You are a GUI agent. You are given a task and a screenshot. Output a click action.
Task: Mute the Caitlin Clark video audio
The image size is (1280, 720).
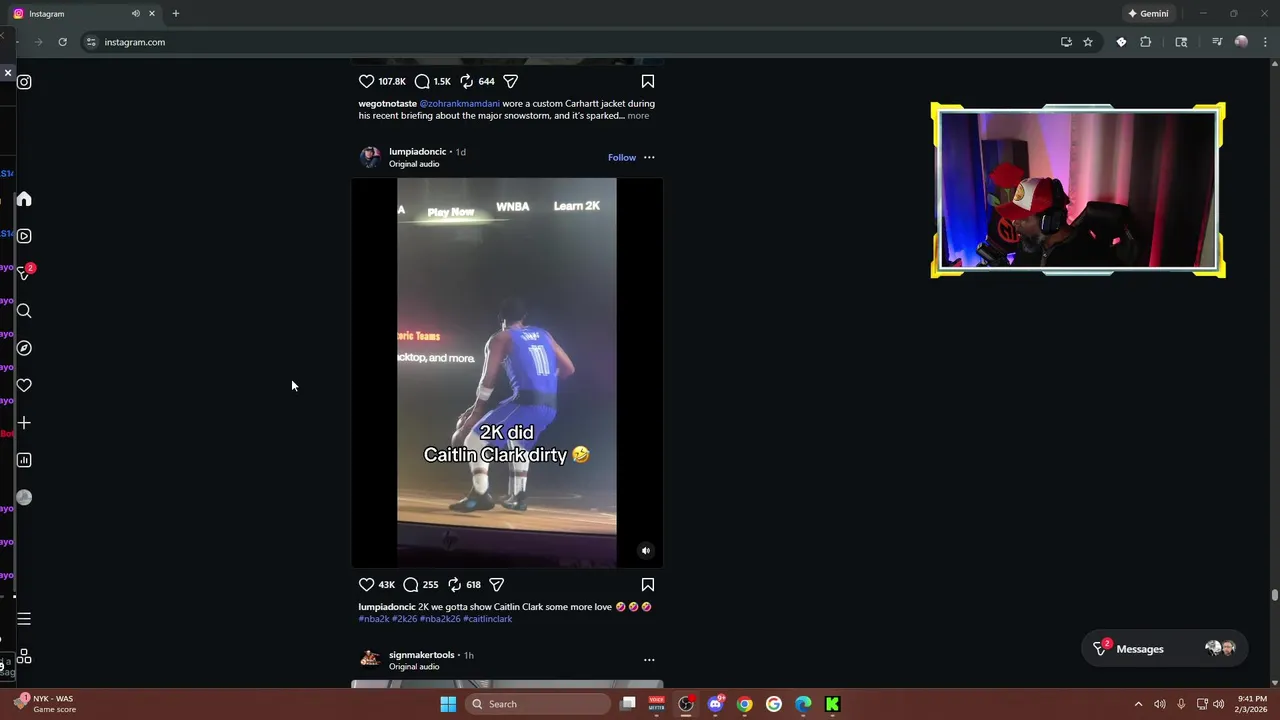646,550
